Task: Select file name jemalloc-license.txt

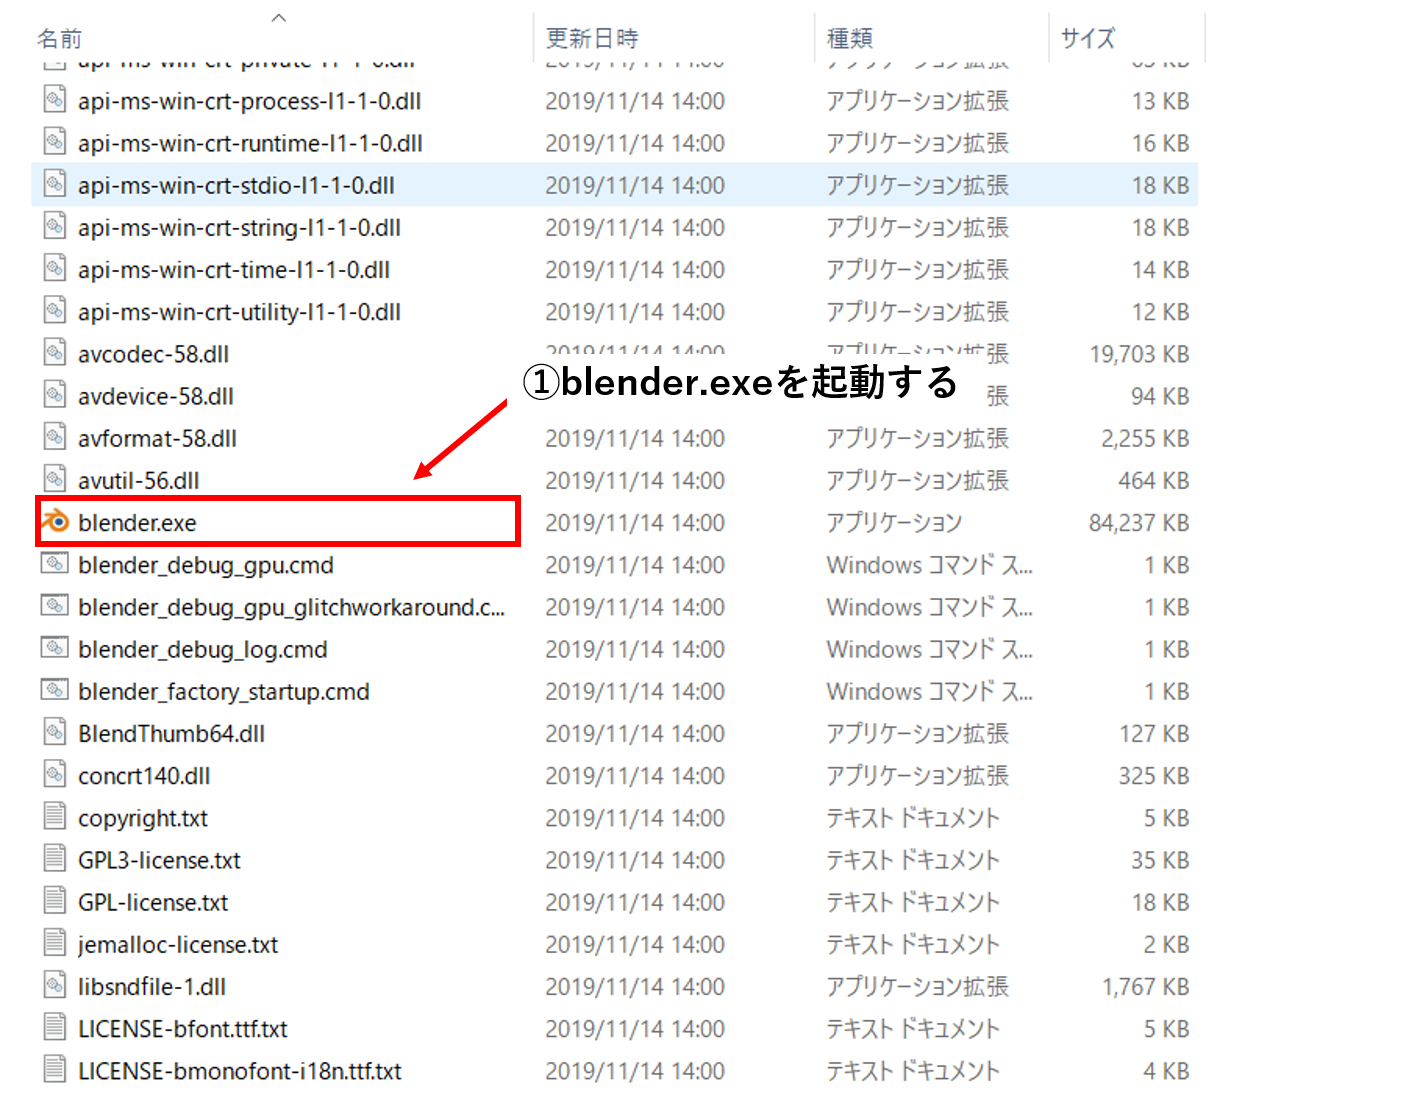Action: [178, 944]
